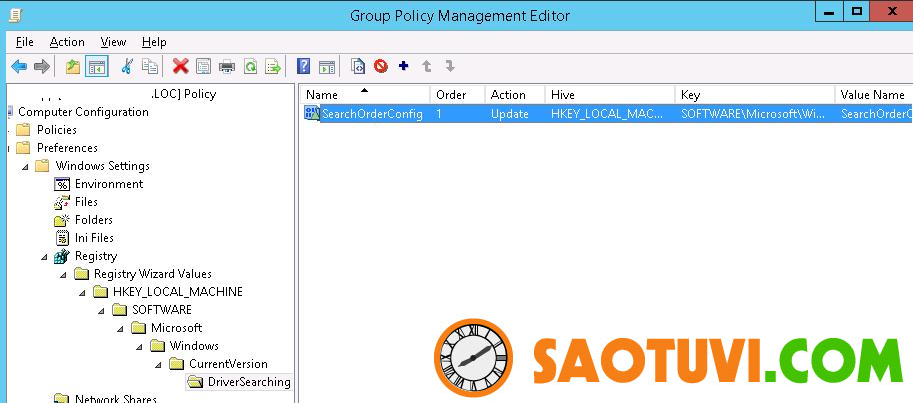Select HKEY_LOCAL_MACHINE folder in tree
The height and width of the screenshot is (403, 913).
(178, 292)
